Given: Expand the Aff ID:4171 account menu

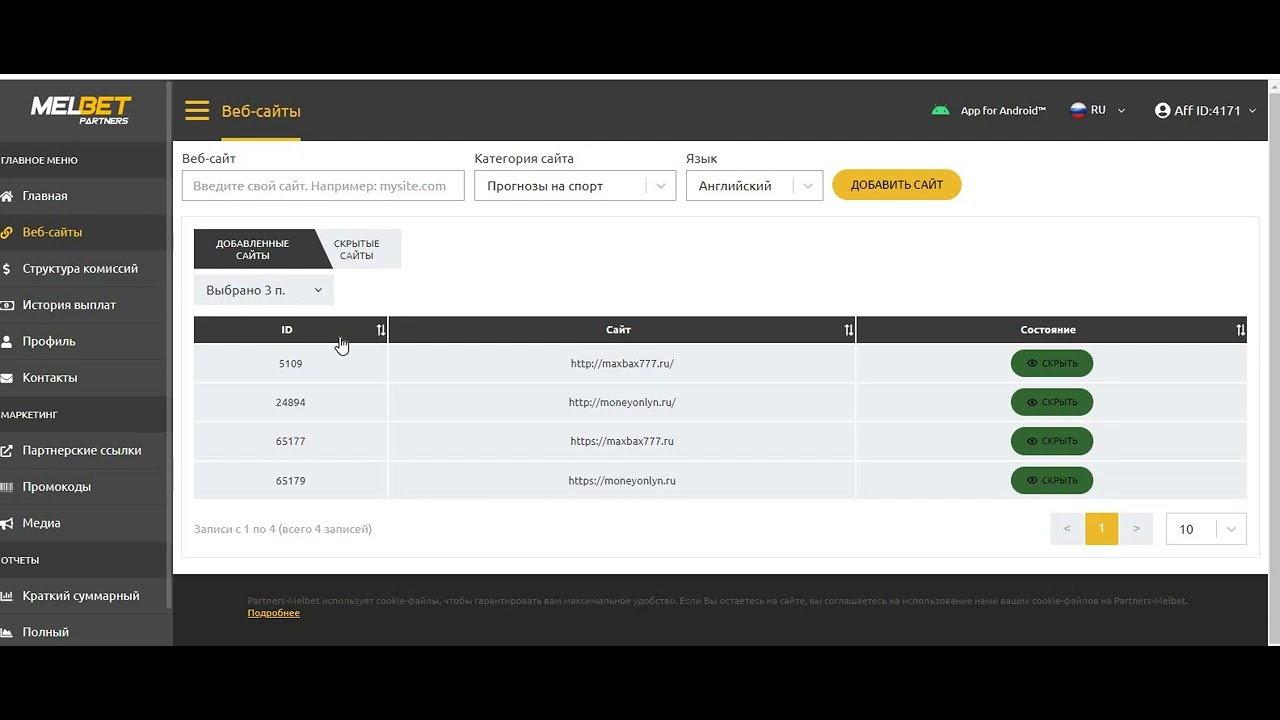Looking at the screenshot, I should (x=1205, y=110).
